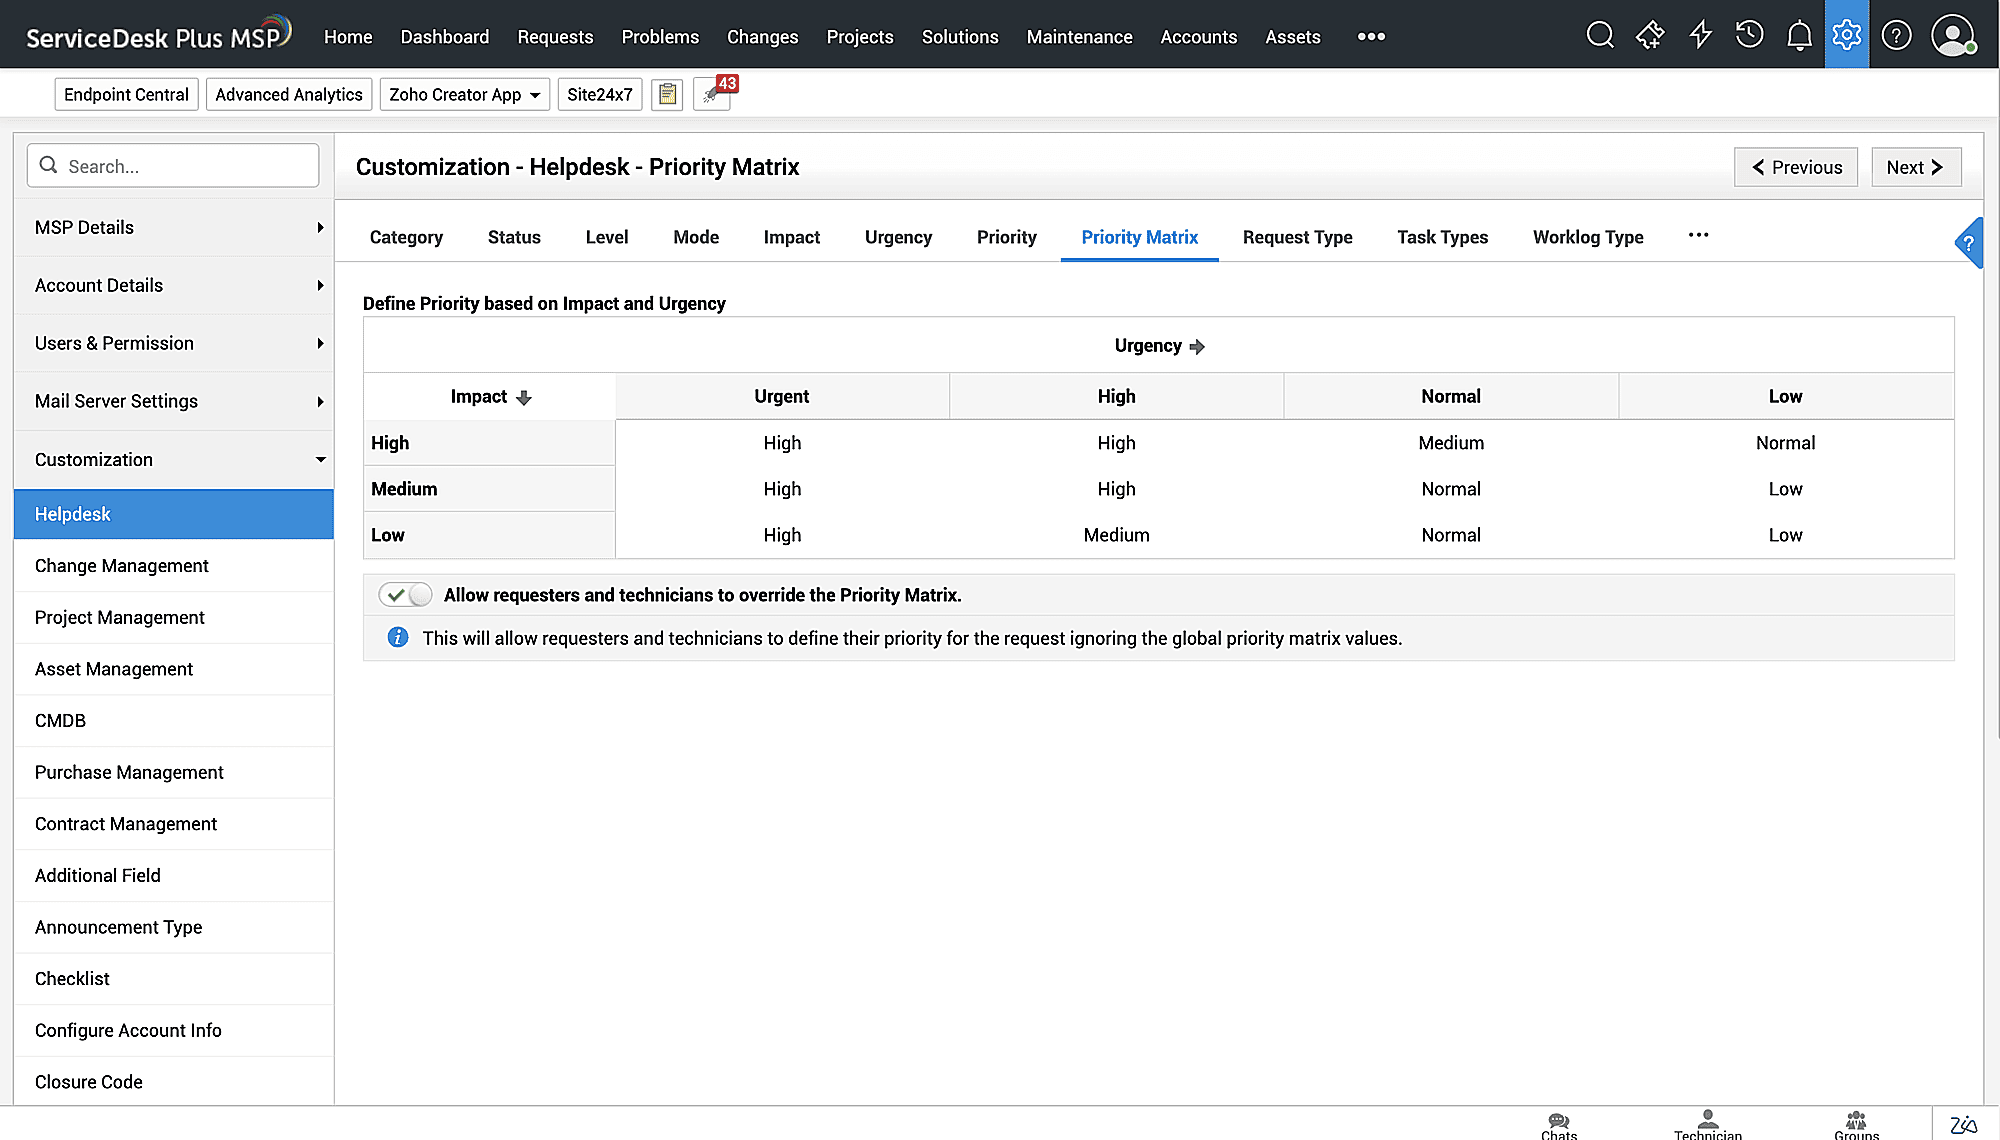Screen dimensions: 2000x1140
Task: Open the search icon in the top bar
Action: [x=1599, y=34]
